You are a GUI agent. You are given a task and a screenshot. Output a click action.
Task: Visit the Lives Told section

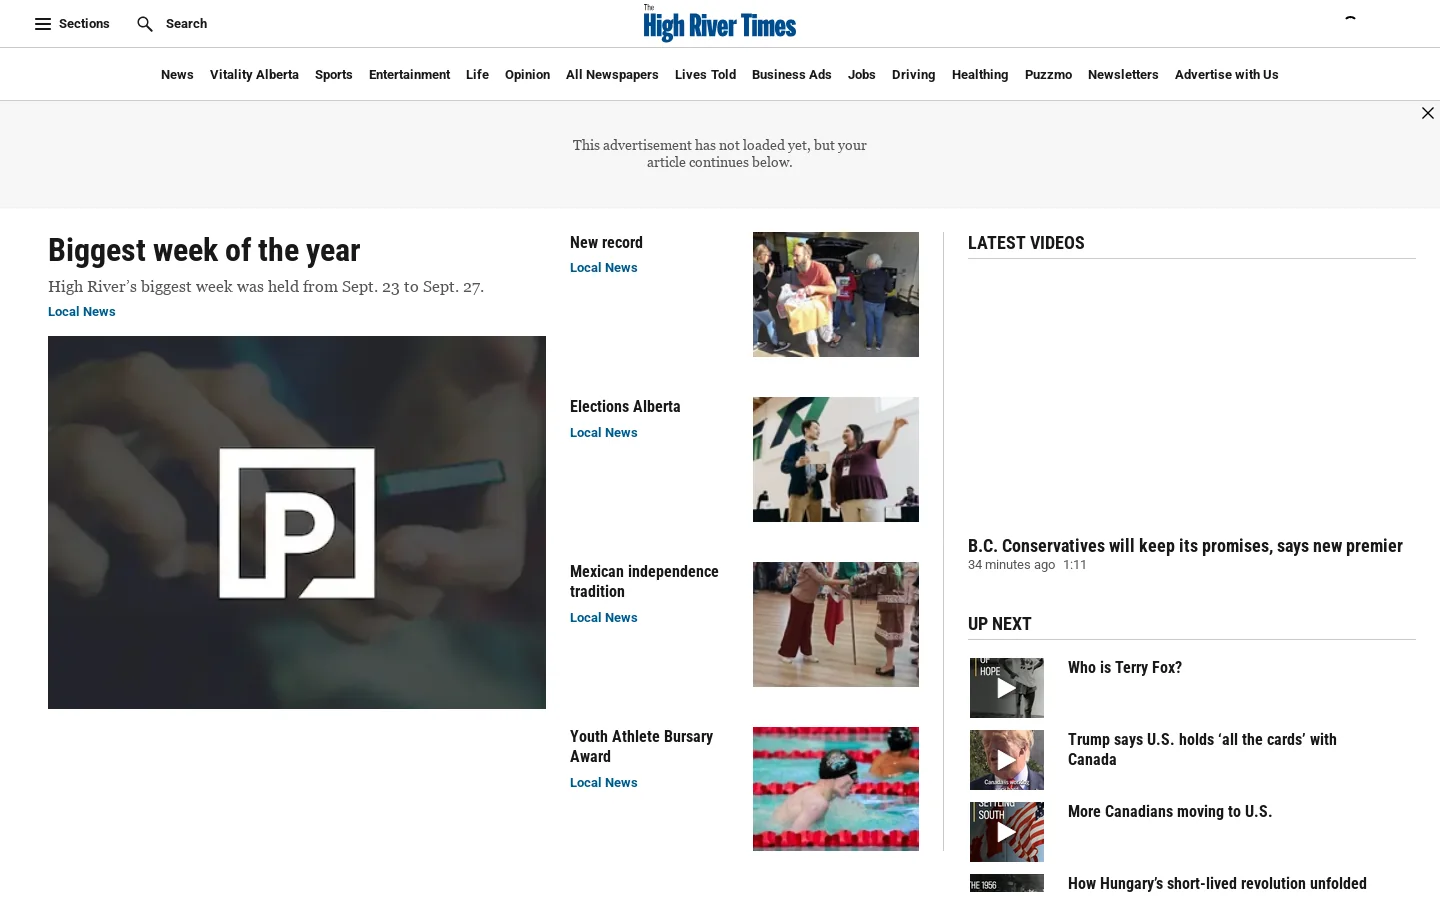coord(705,75)
